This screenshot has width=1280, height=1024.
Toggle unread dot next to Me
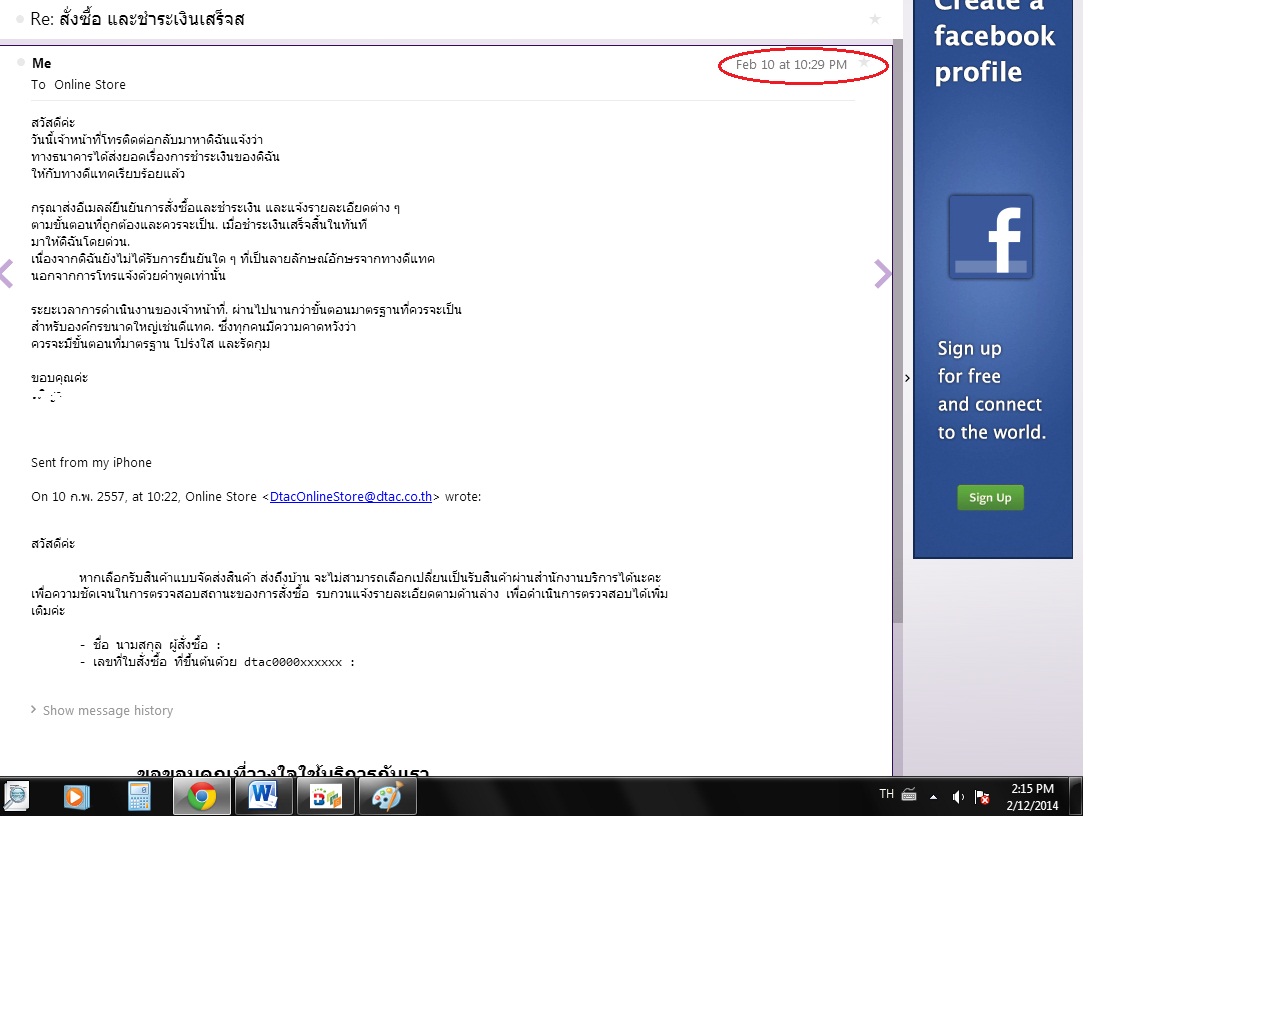21,62
